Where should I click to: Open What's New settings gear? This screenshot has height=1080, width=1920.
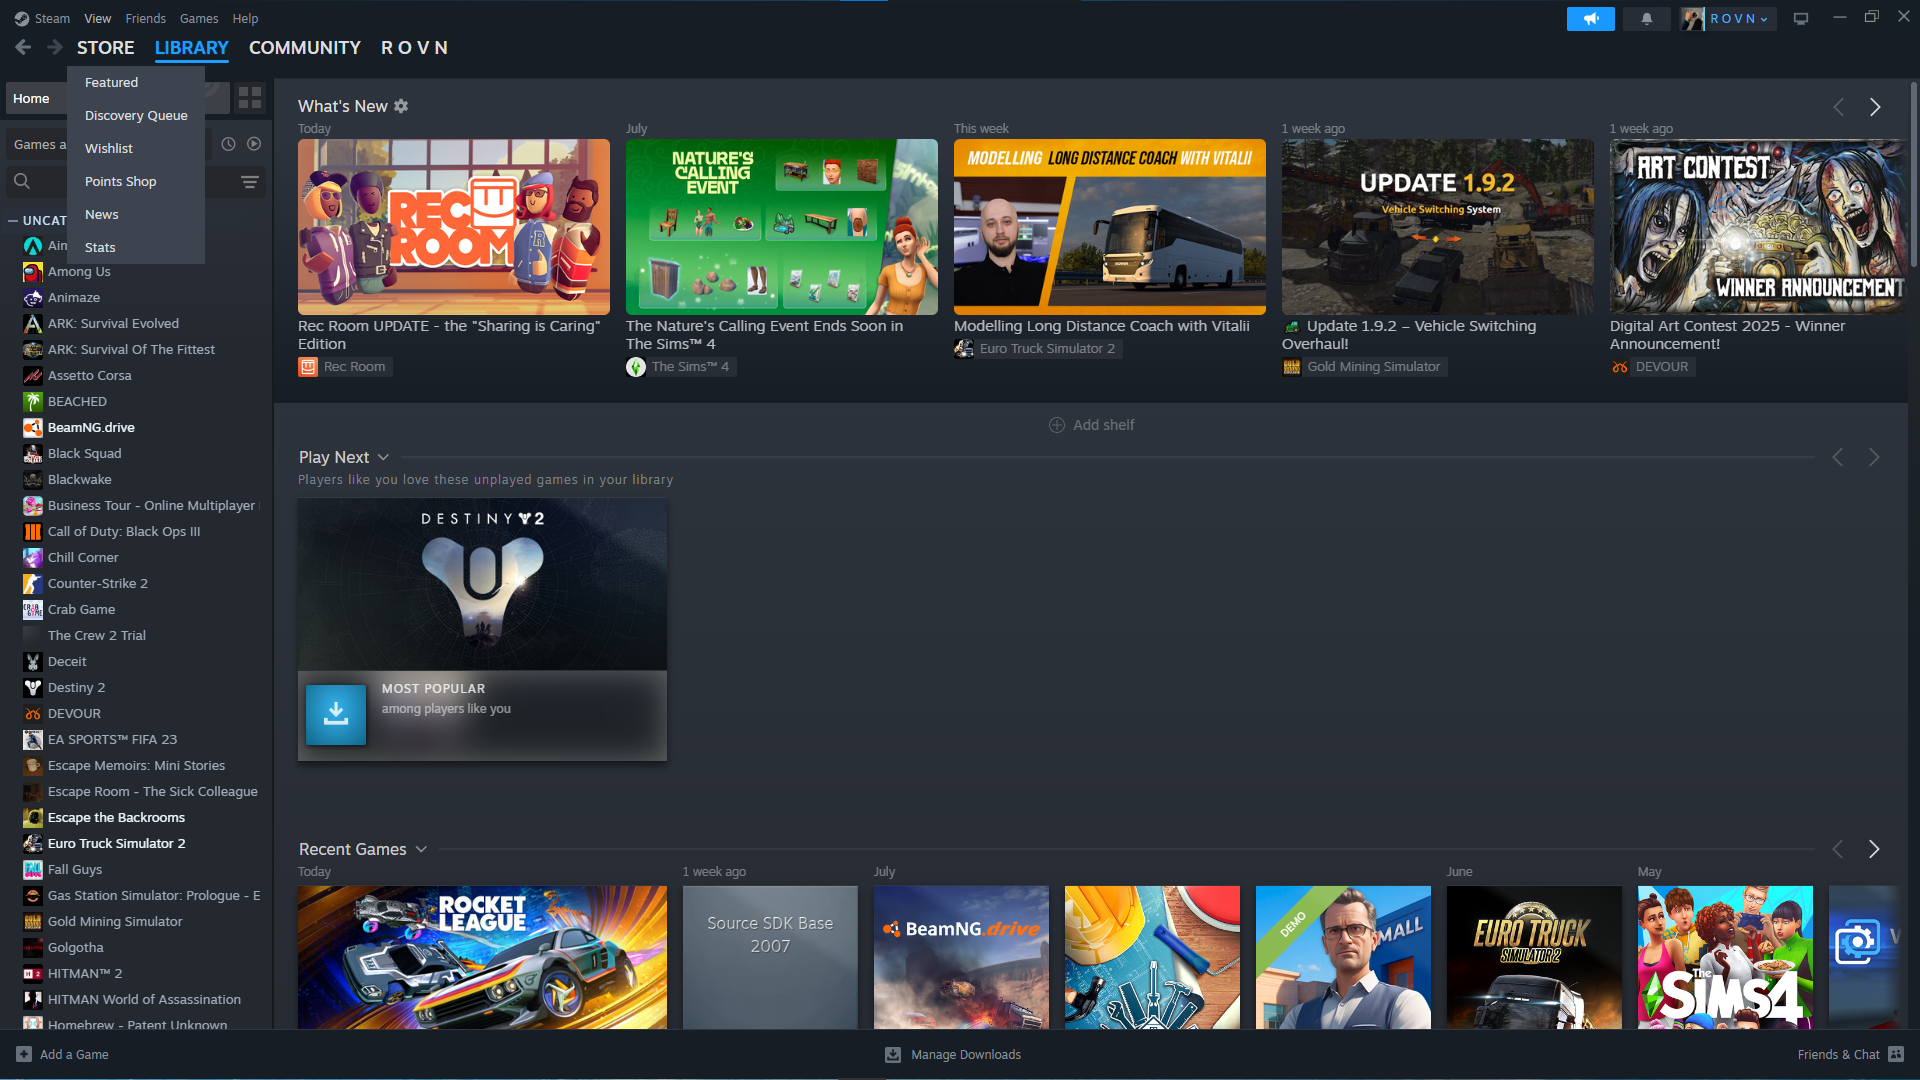pyautogui.click(x=401, y=106)
